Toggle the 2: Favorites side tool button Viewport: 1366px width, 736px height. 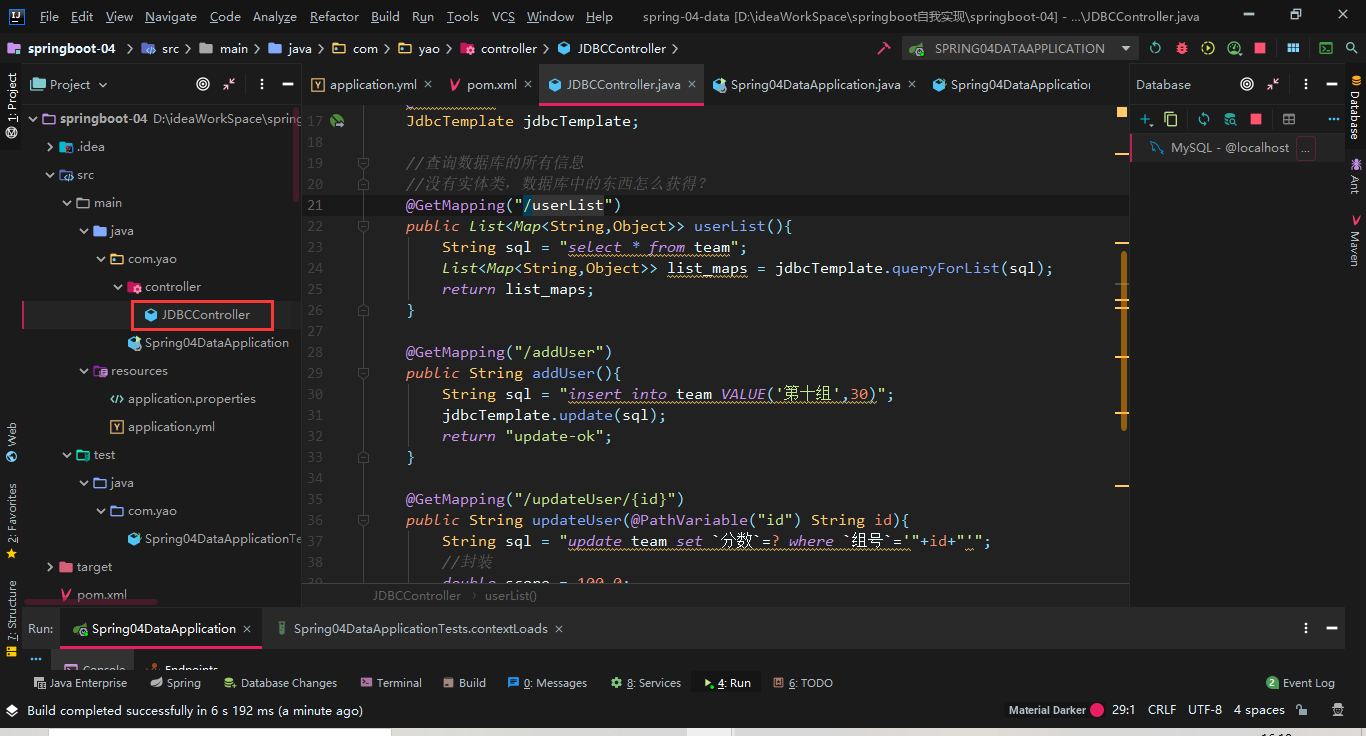pos(12,521)
